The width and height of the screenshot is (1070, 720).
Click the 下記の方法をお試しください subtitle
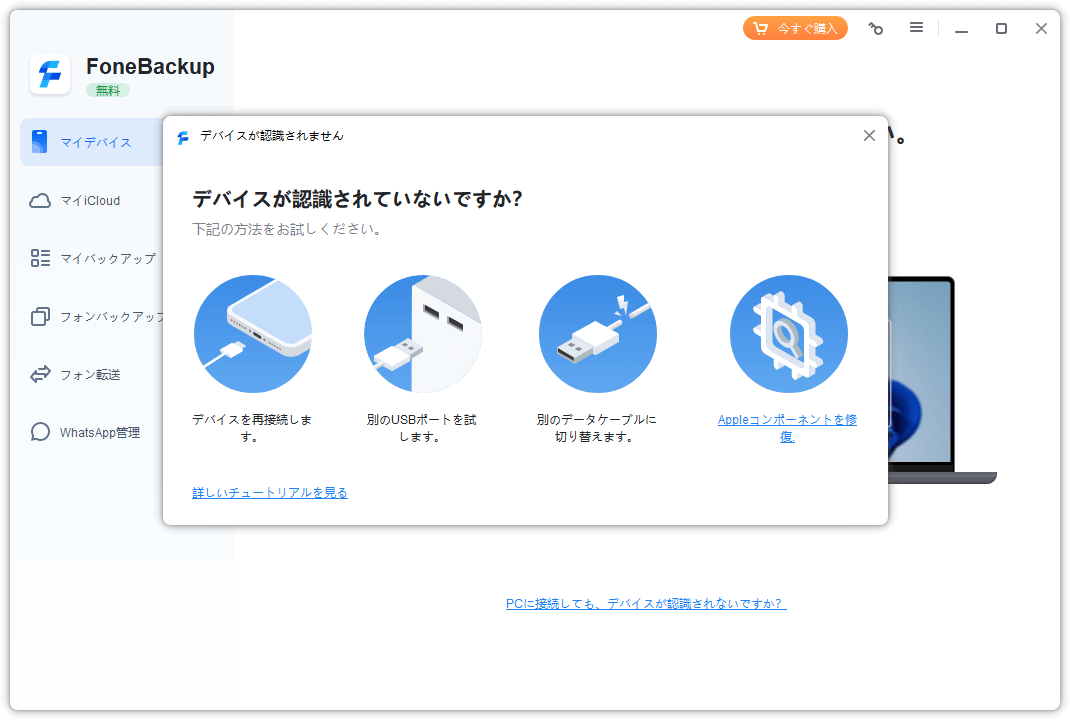tap(287, 229)
